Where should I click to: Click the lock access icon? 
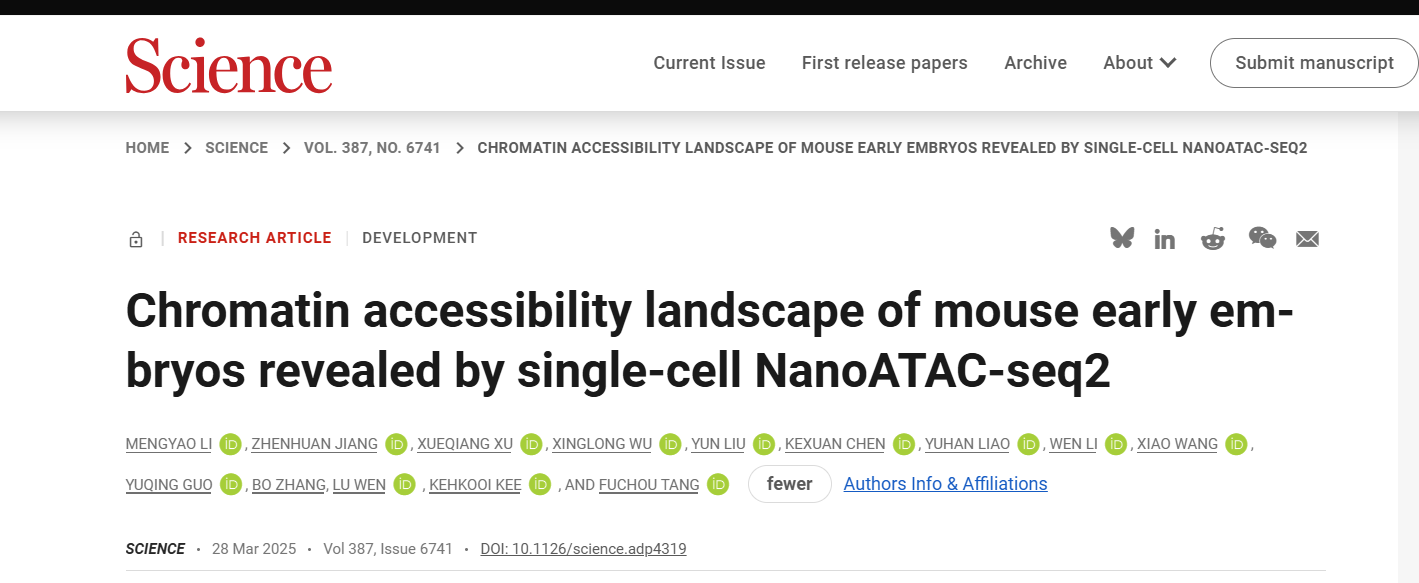(136, 239)
